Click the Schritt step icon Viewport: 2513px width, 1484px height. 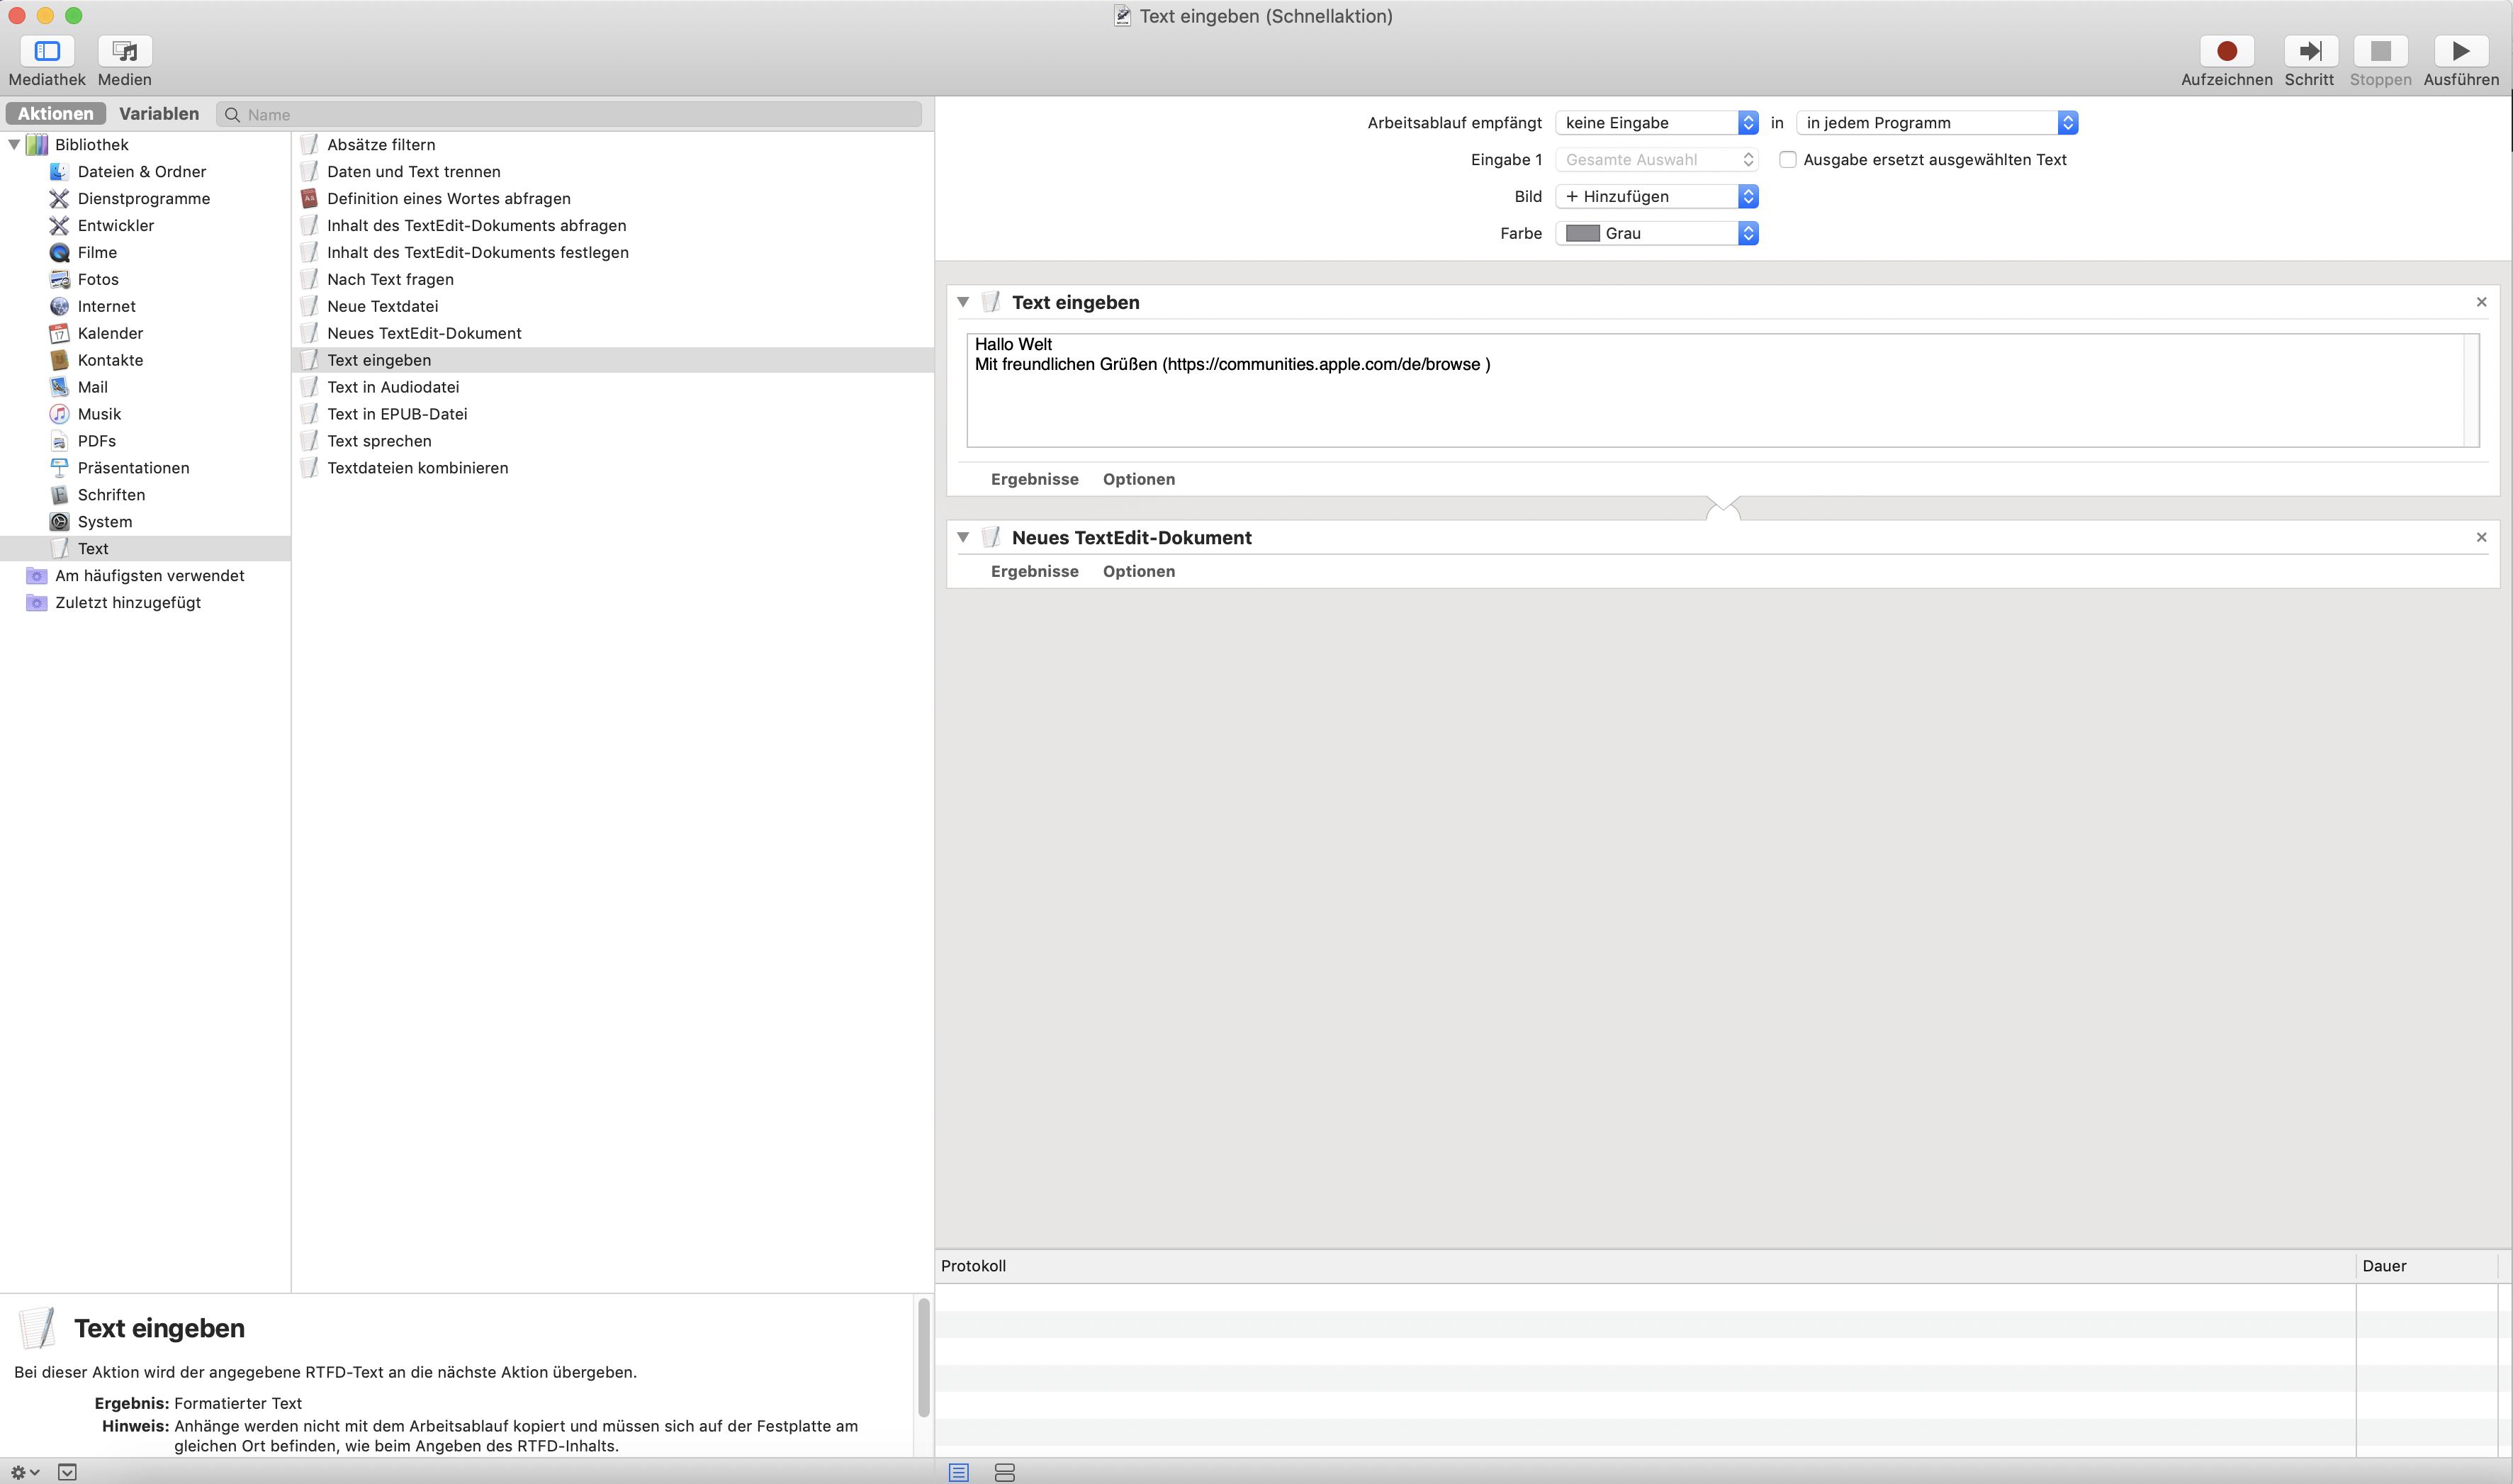click(x=2309, y=51)
